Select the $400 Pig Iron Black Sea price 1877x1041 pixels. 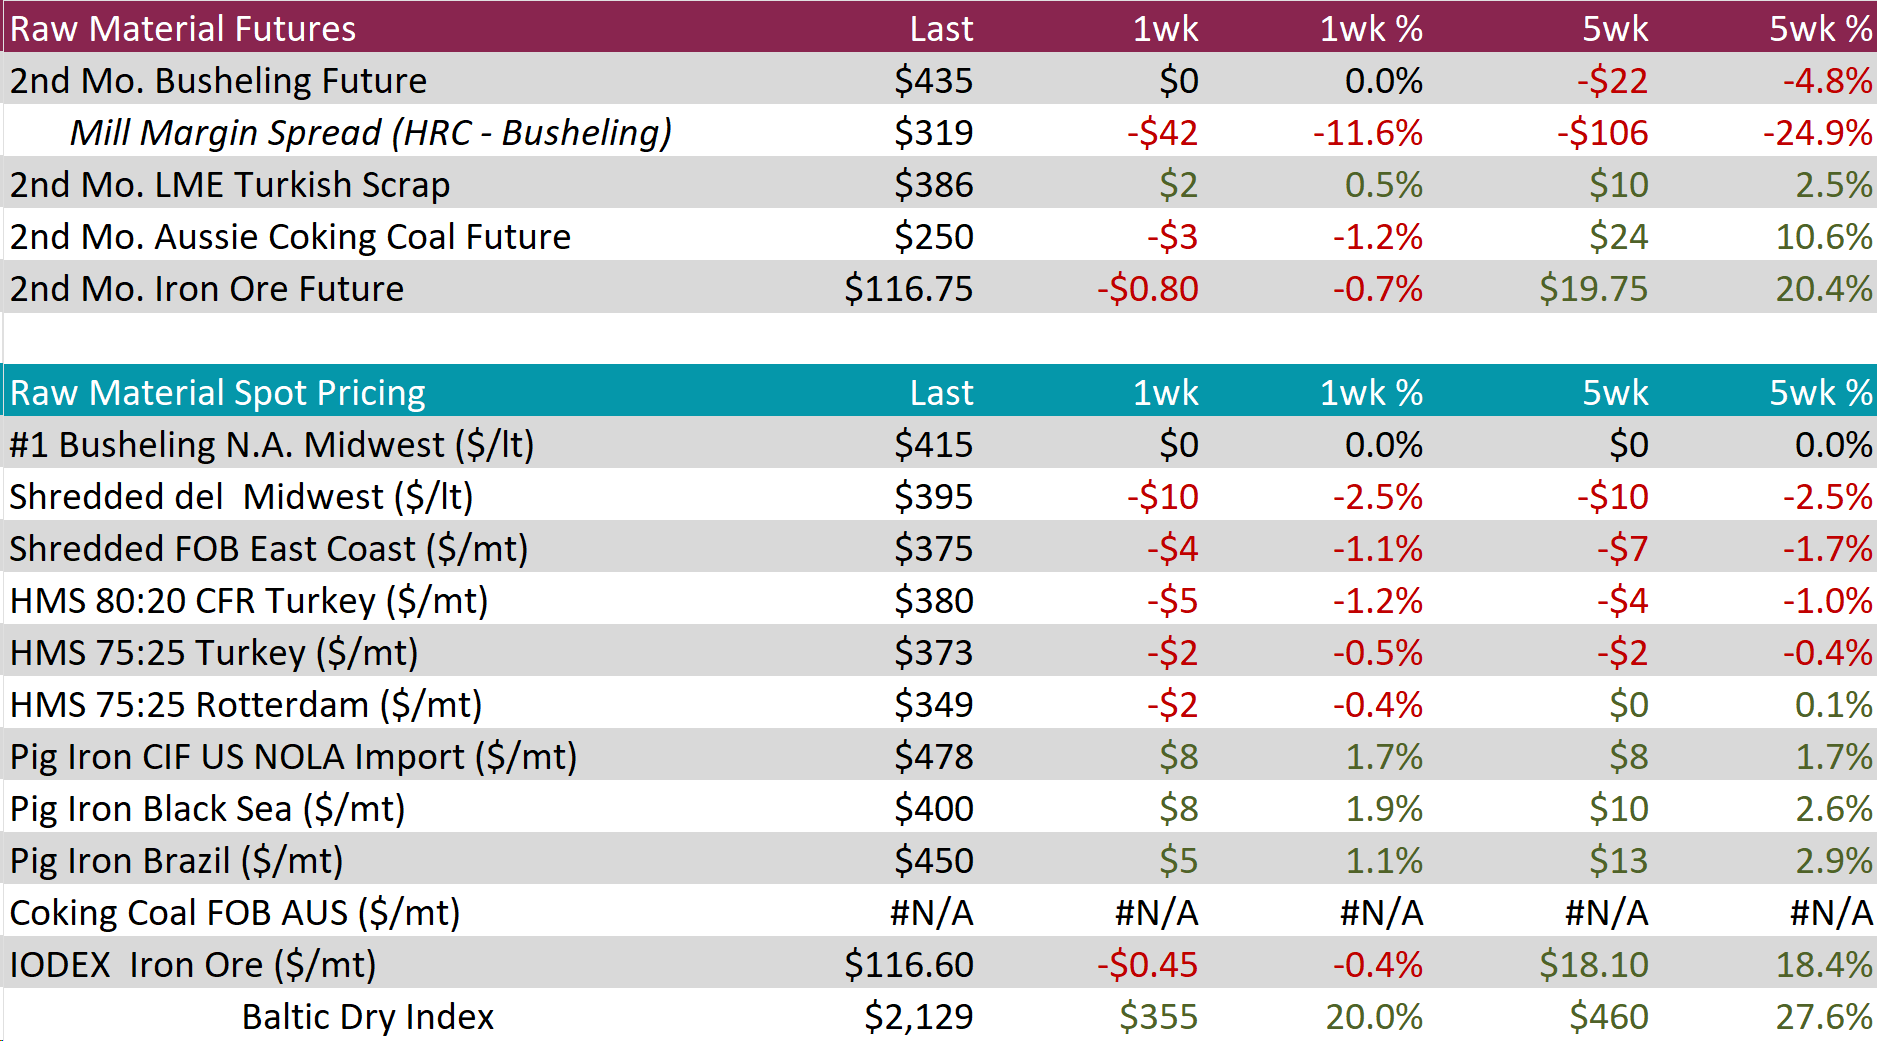(933, 809)
